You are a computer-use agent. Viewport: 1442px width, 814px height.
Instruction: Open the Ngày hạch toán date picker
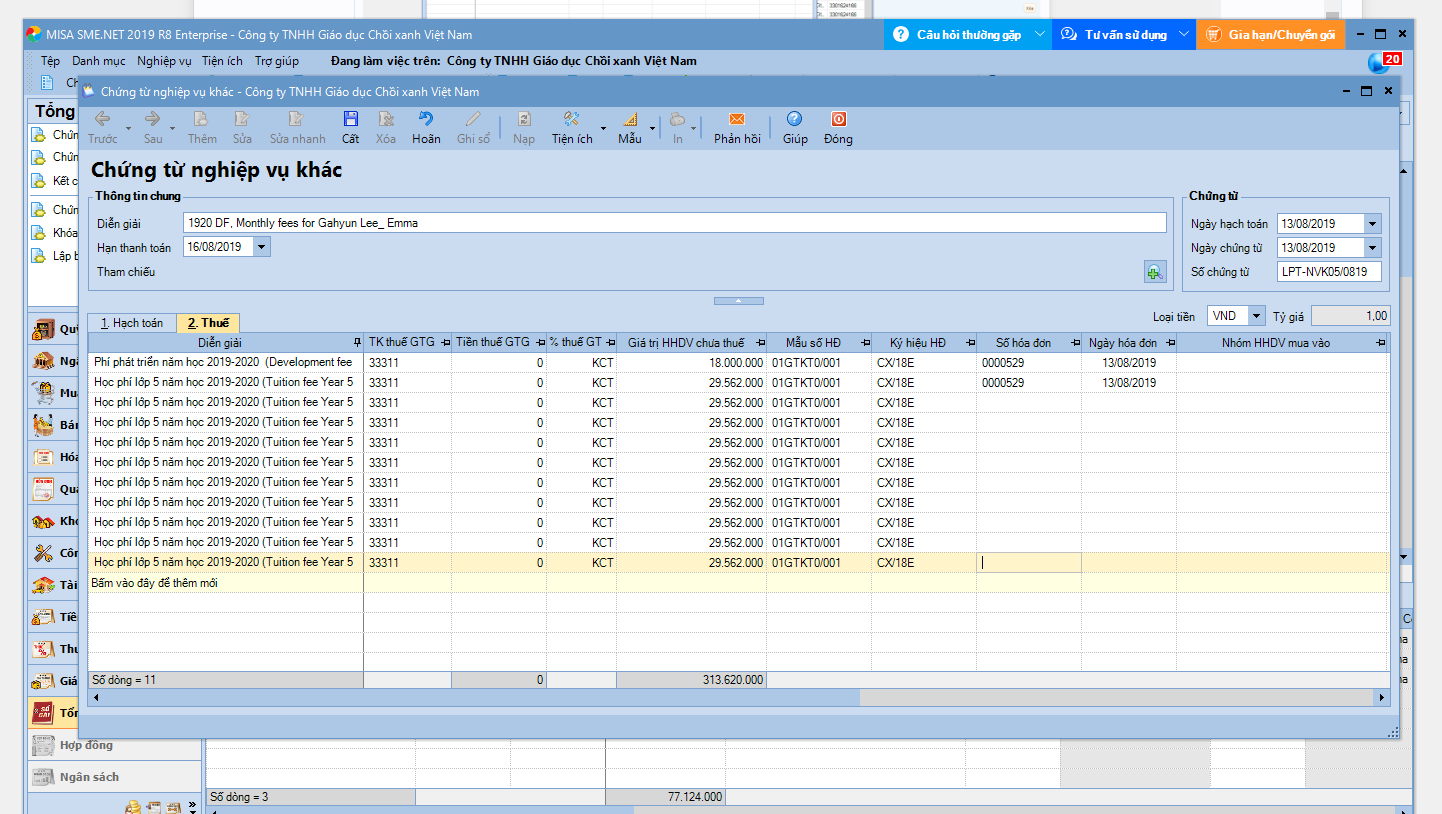point(1372,224)
